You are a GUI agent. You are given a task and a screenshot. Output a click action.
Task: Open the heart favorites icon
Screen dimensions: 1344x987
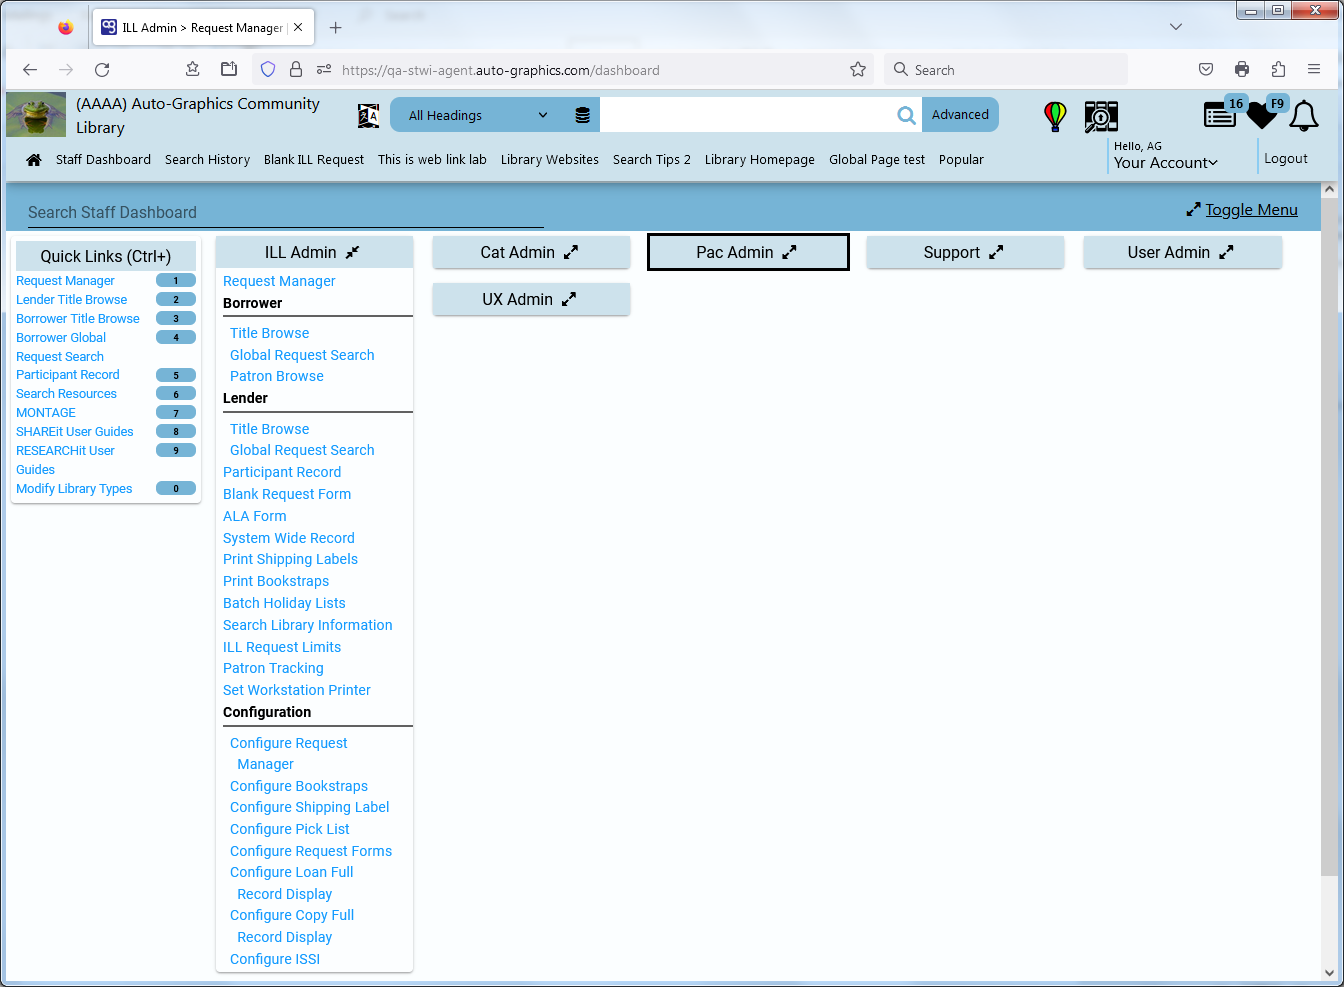(x=1262, y=116)
